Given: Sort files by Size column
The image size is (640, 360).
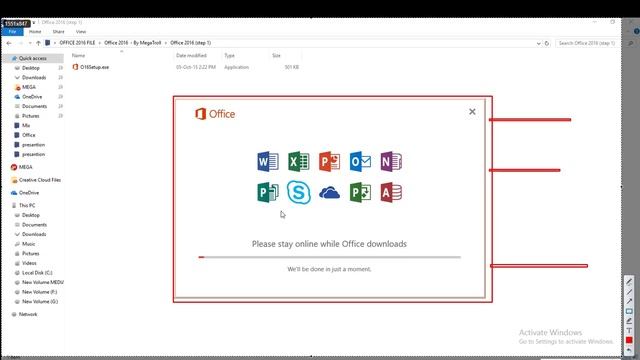Looking at the screenshot, I should (x=276, y=56).
